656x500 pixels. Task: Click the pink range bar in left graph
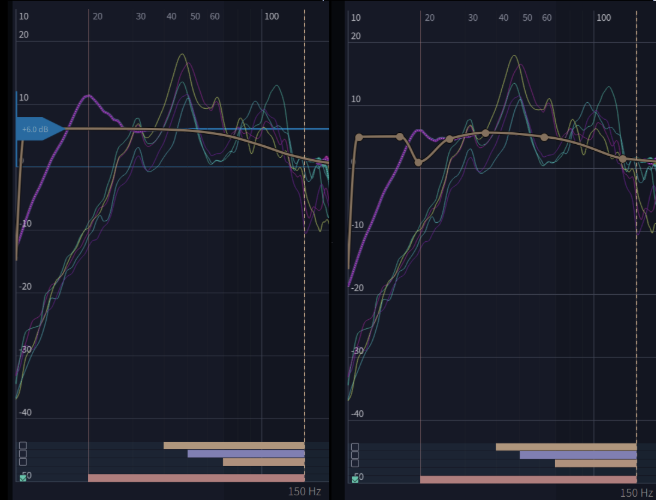point(195,478)
